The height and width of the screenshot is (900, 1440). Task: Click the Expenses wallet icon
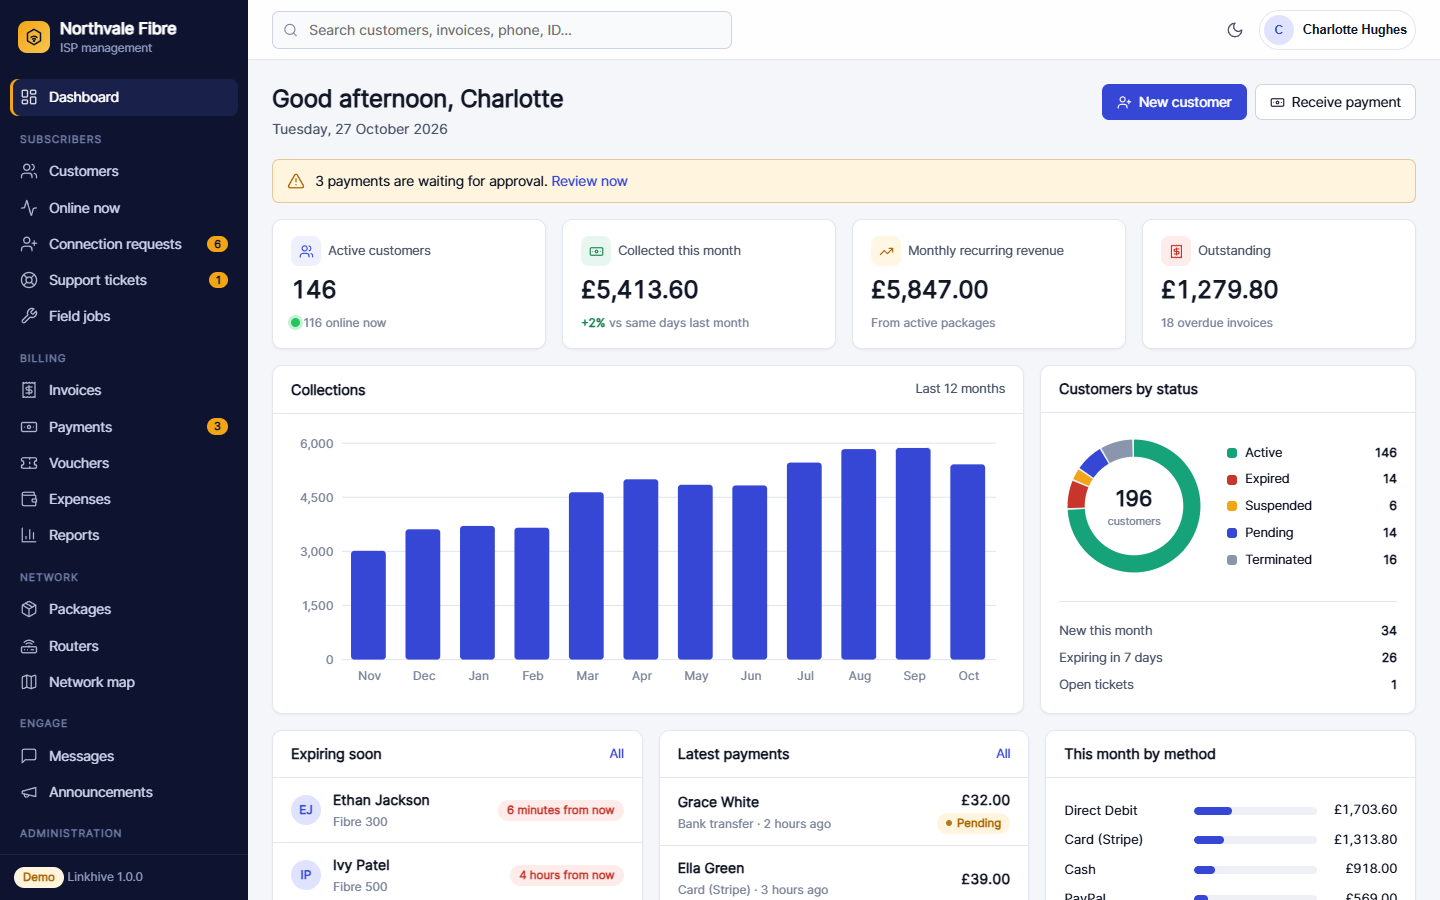[29, 499]
